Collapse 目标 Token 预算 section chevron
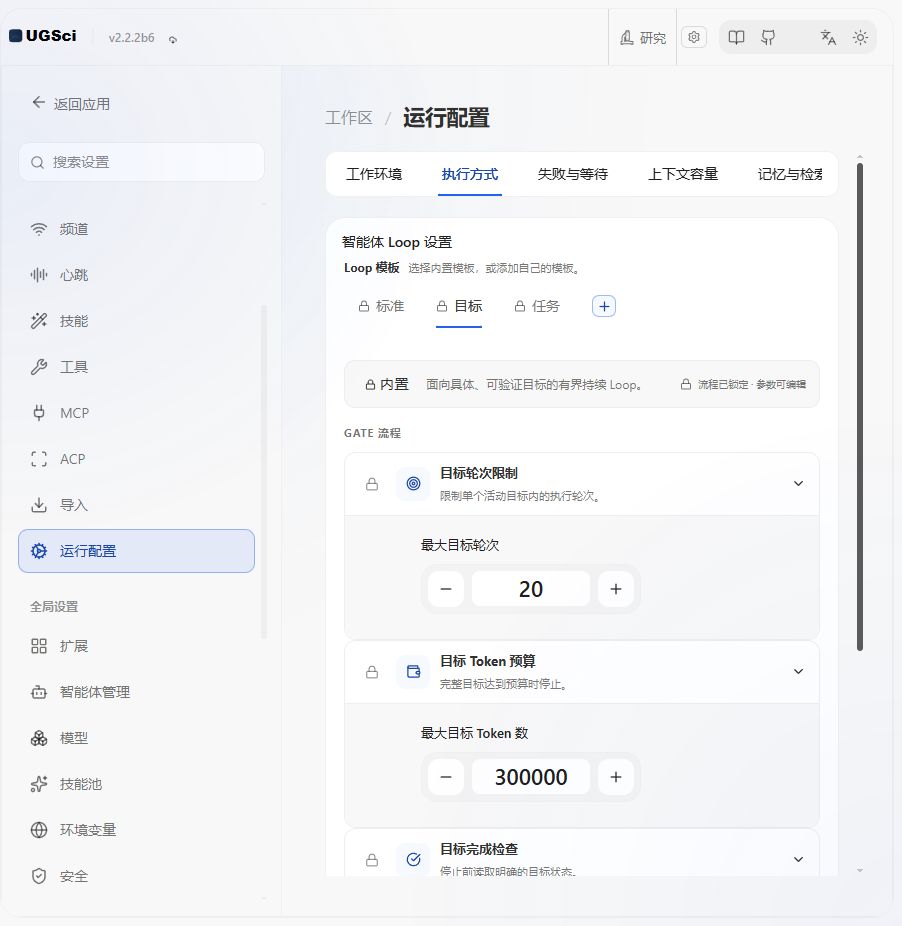This screenshot has height=926, width=902. (798, 671)
